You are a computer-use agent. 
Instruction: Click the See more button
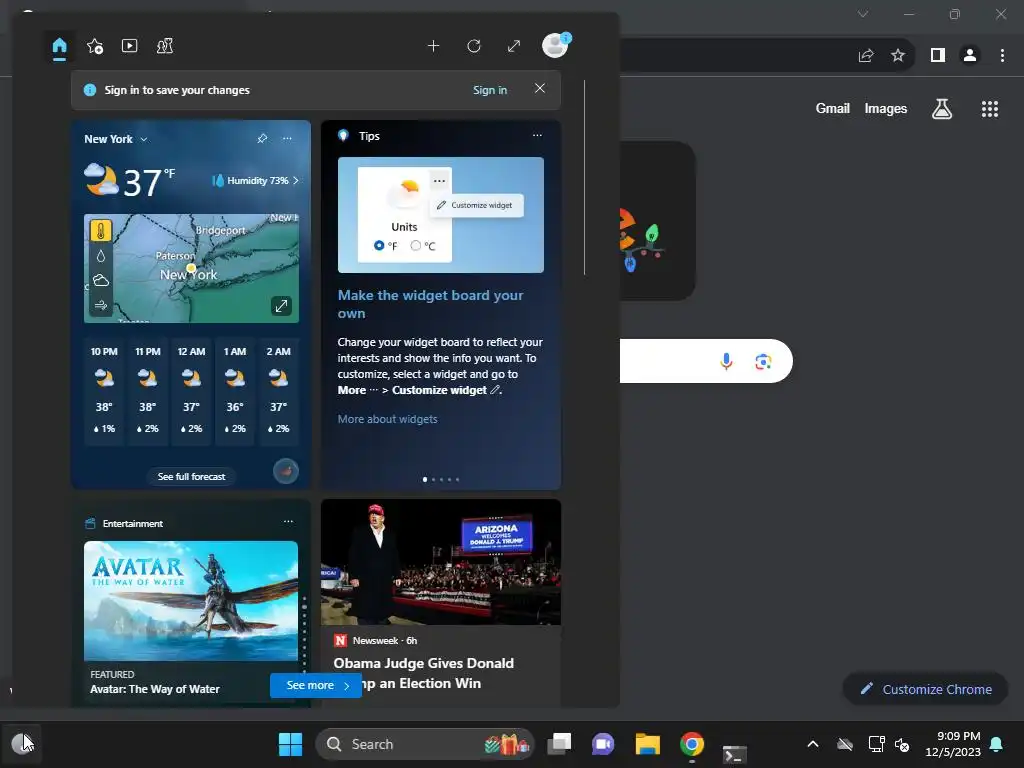[x=315, y=685]
